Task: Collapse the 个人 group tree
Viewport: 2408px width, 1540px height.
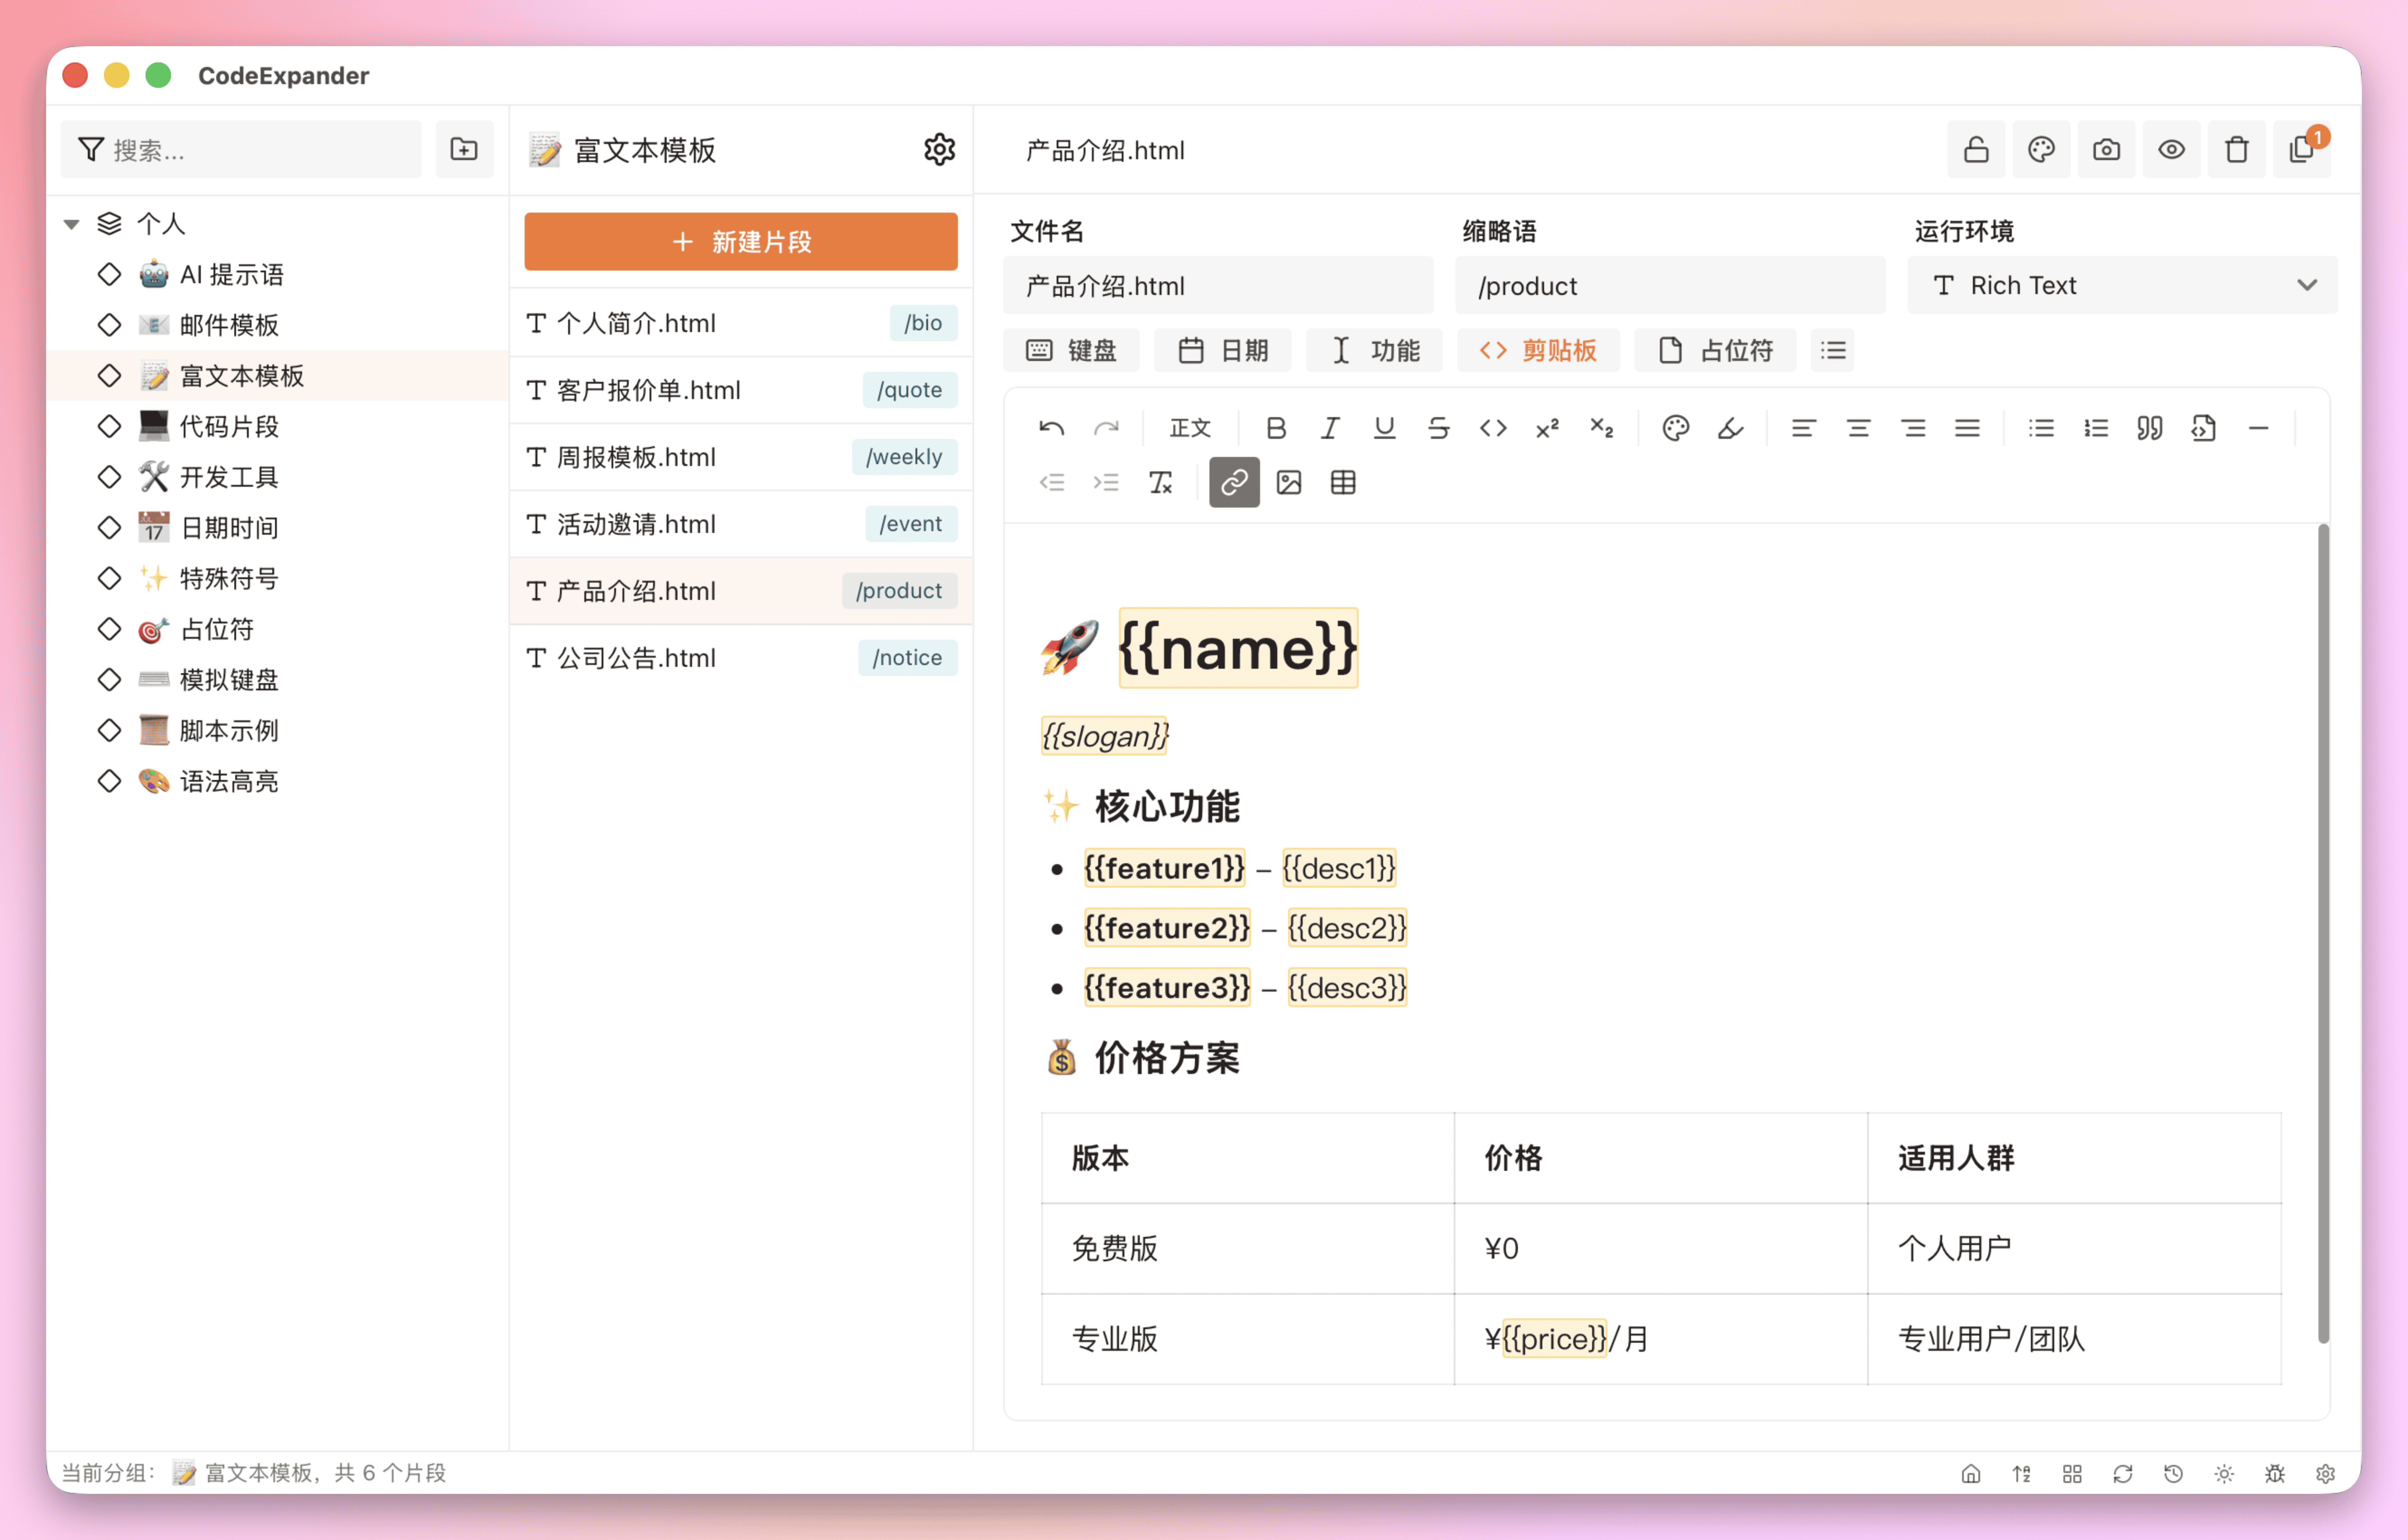Action: (72, 224)
